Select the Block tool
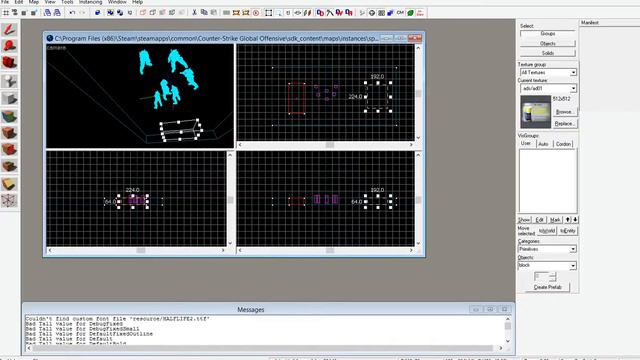This screenshot has height=360, width=640. [9, 98]
